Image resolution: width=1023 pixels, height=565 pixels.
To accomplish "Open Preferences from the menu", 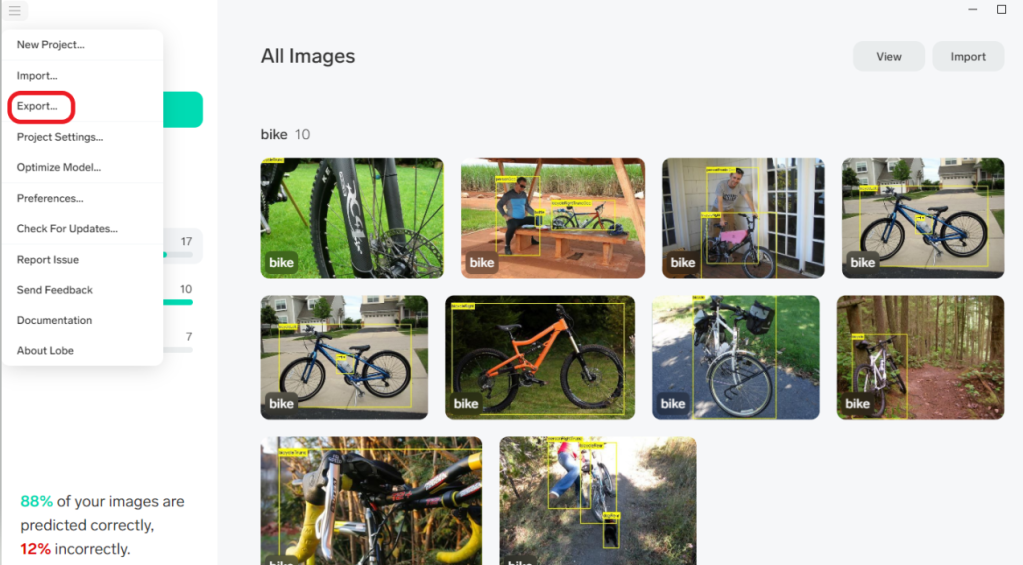I will (x=50, y=198).
